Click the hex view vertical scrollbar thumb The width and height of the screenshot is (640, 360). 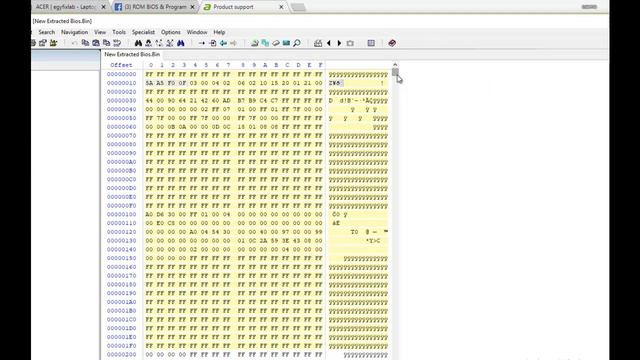pyautogui.click(x=395, y=72)
